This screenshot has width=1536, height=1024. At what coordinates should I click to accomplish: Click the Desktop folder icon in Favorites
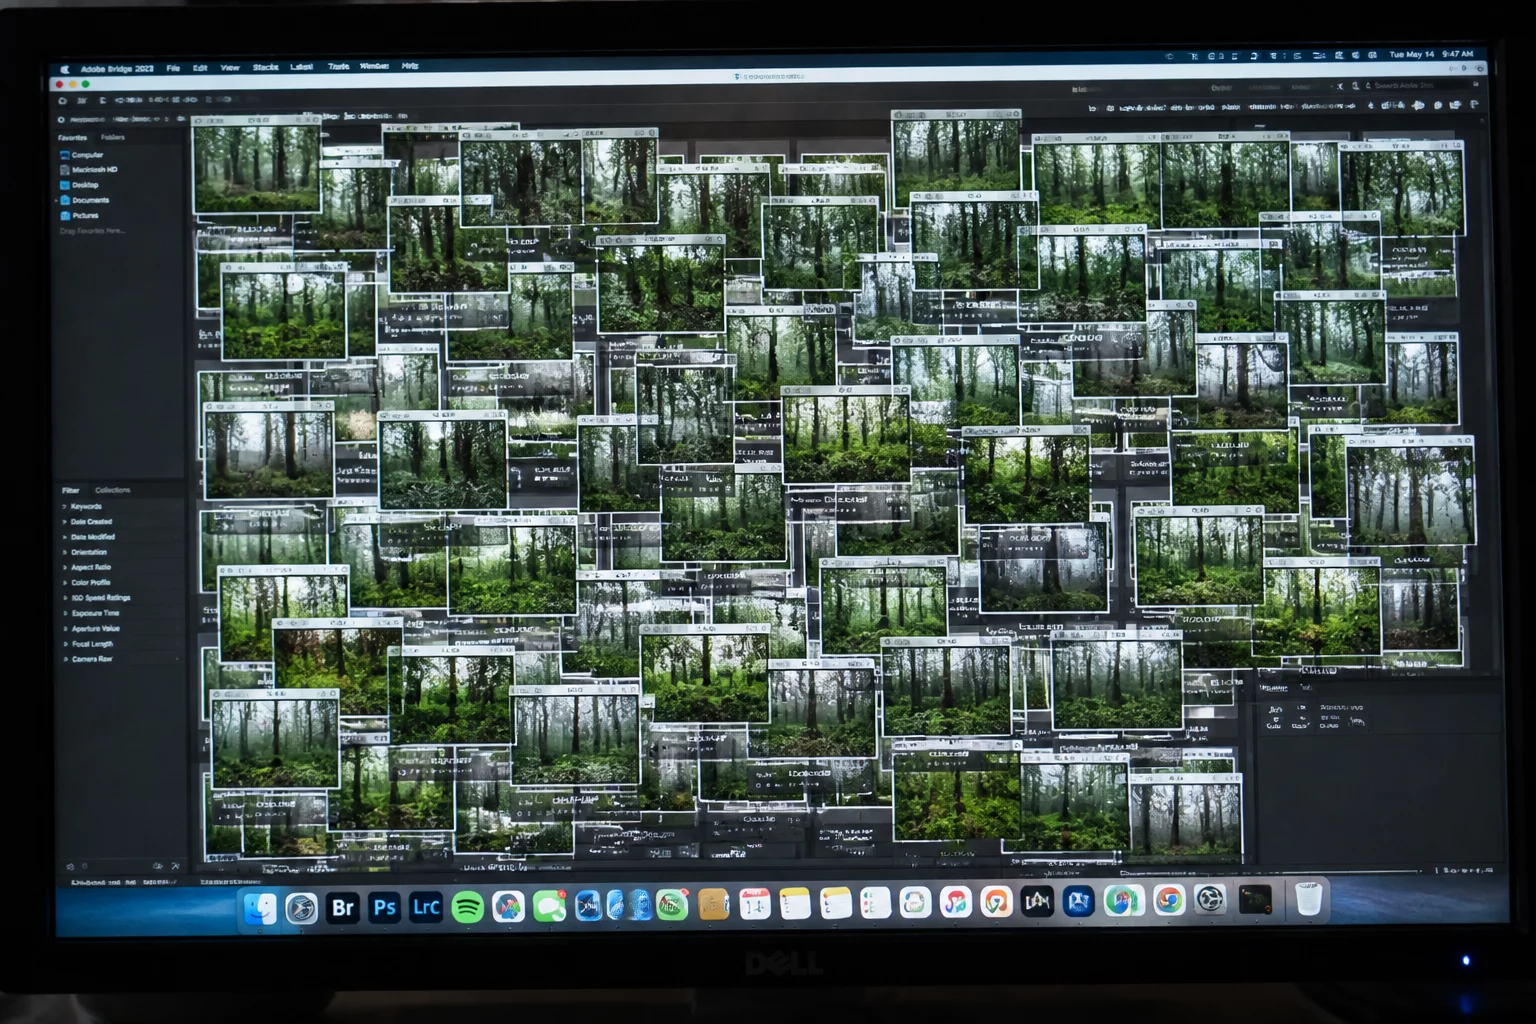(65, 185)
